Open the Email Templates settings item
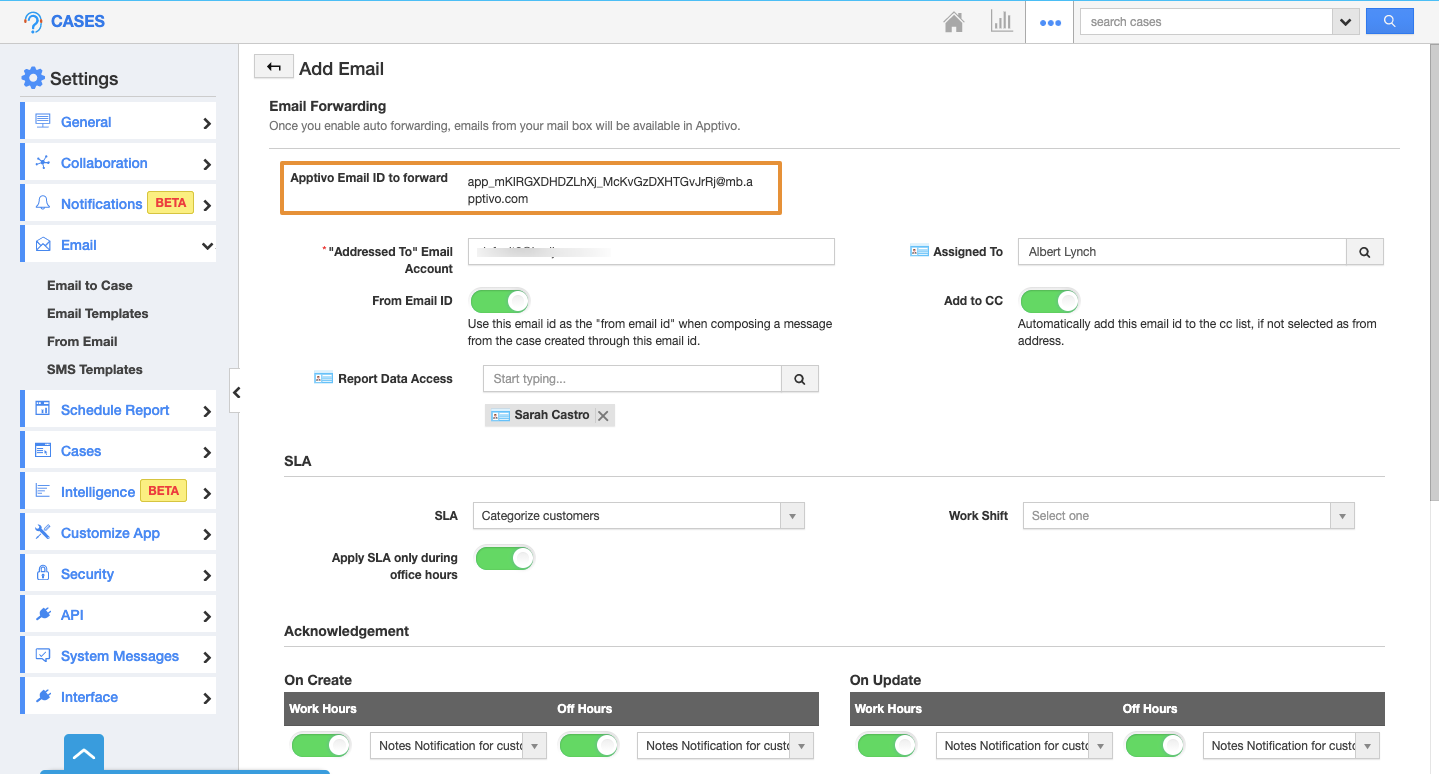Image resolution: width=1439 pixels, height=774 pixels. click(x=97, y=314)
